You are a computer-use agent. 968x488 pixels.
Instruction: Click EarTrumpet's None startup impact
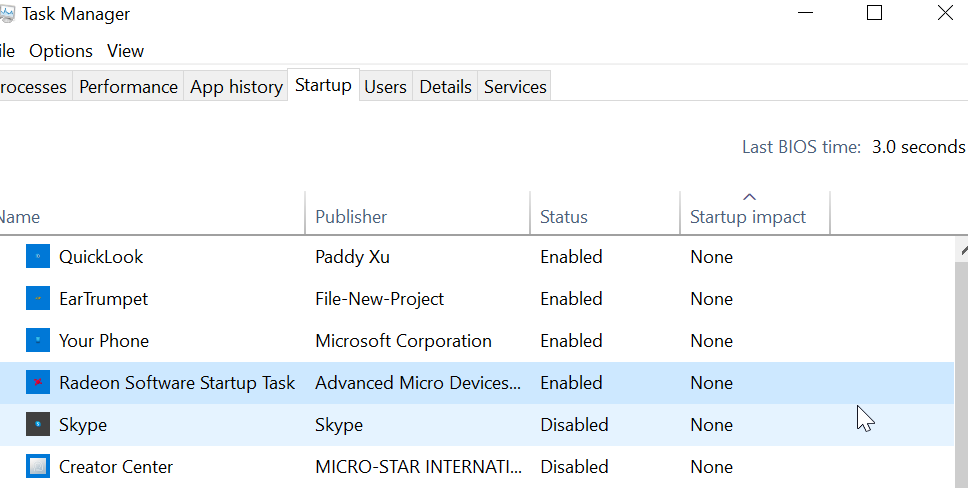click(711, 298)
